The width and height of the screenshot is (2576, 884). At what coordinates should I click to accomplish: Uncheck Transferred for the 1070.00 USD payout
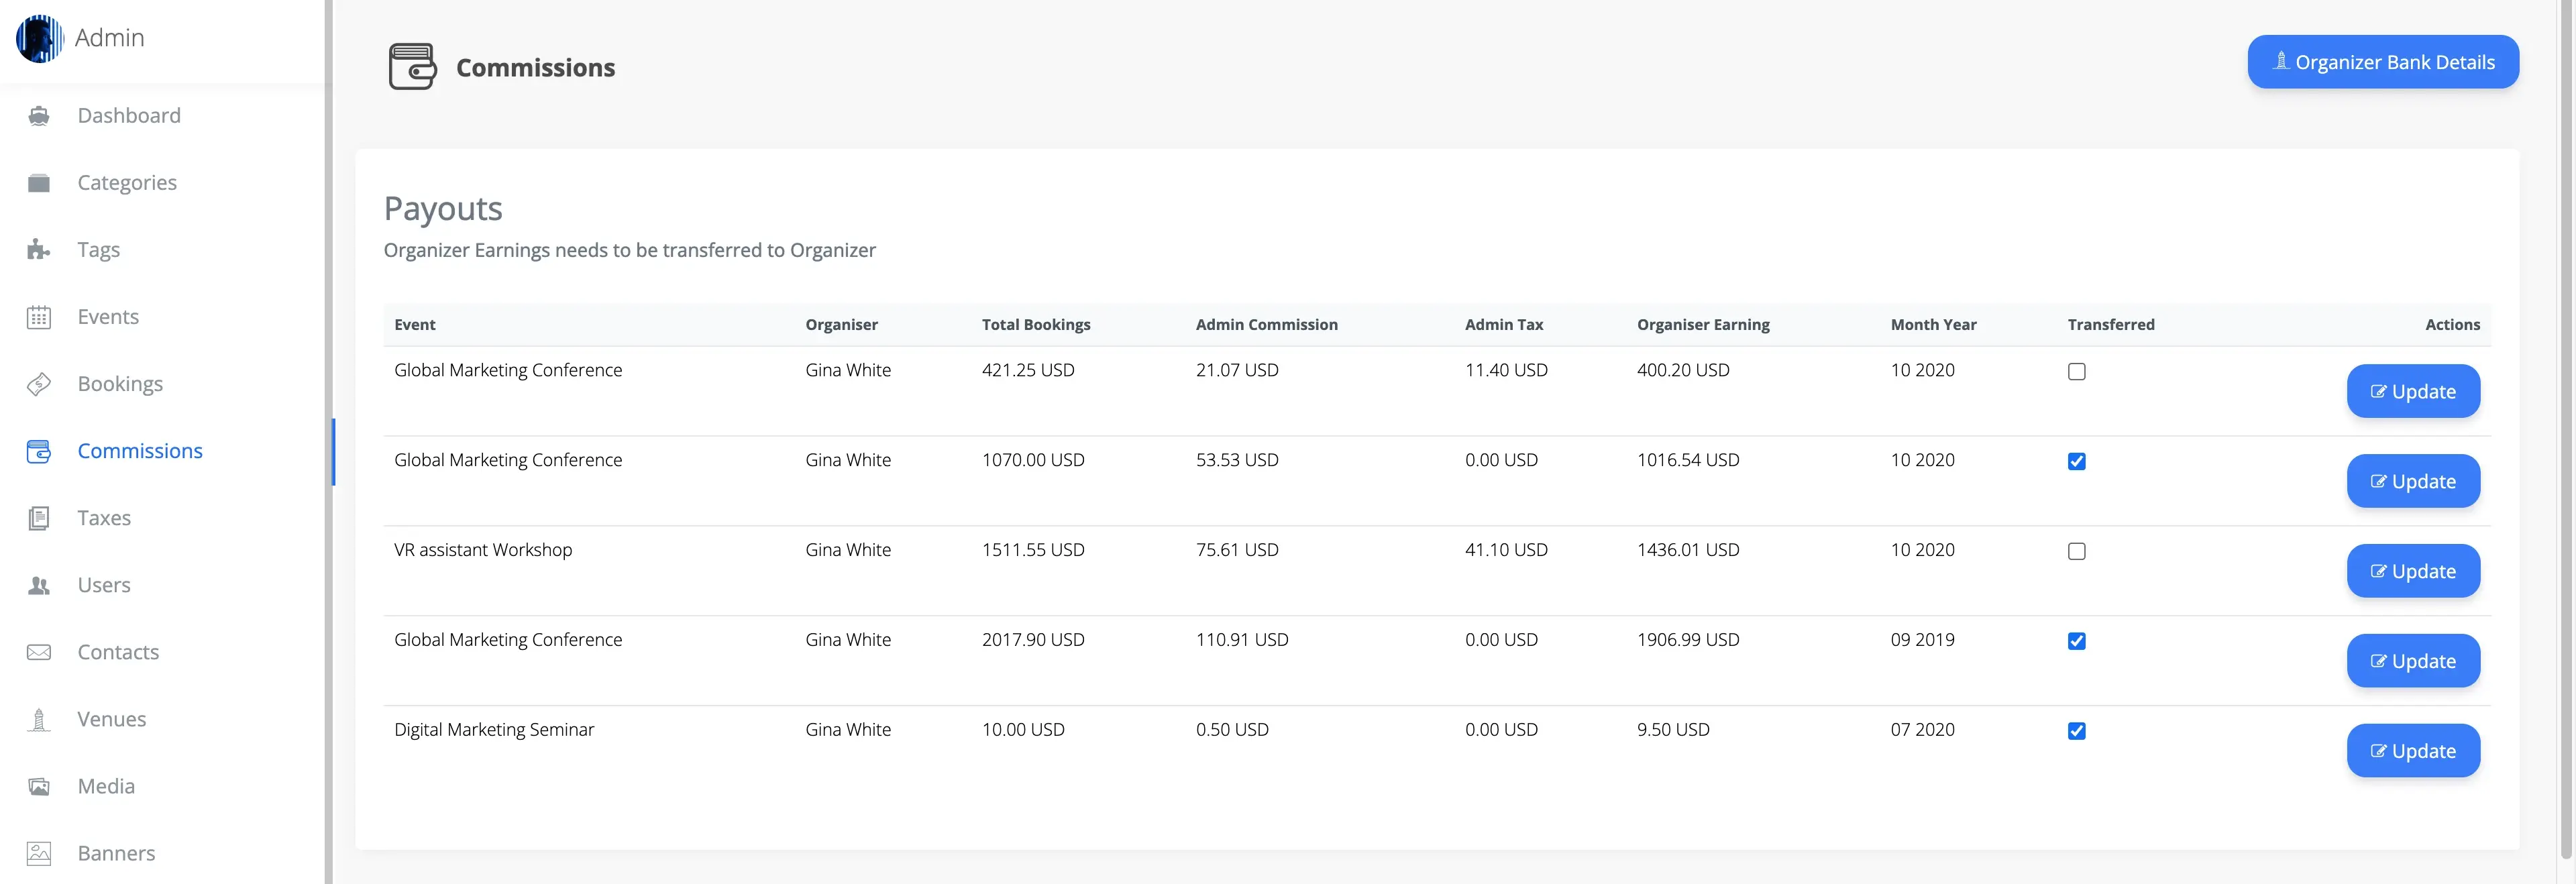coord(2076,461)
